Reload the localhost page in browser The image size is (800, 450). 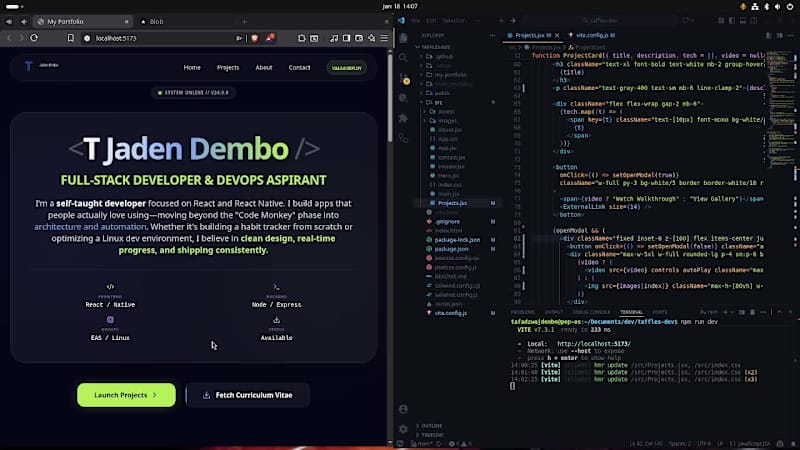click(x=34, y=38)
